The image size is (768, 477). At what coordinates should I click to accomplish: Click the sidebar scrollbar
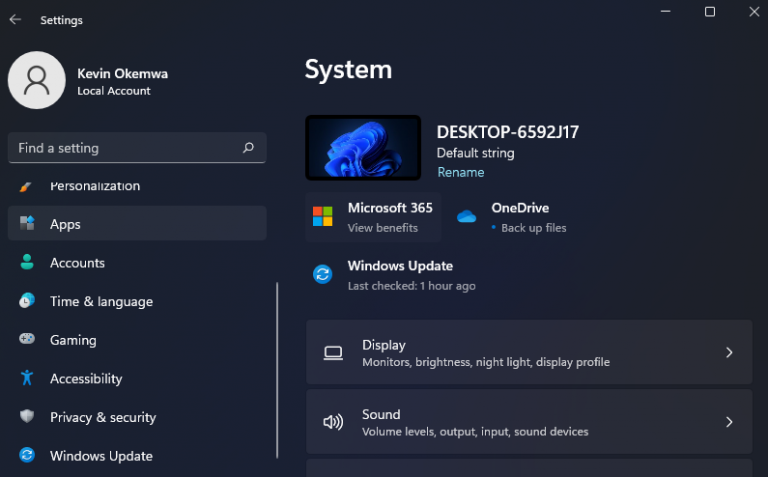tap(277, 370)
